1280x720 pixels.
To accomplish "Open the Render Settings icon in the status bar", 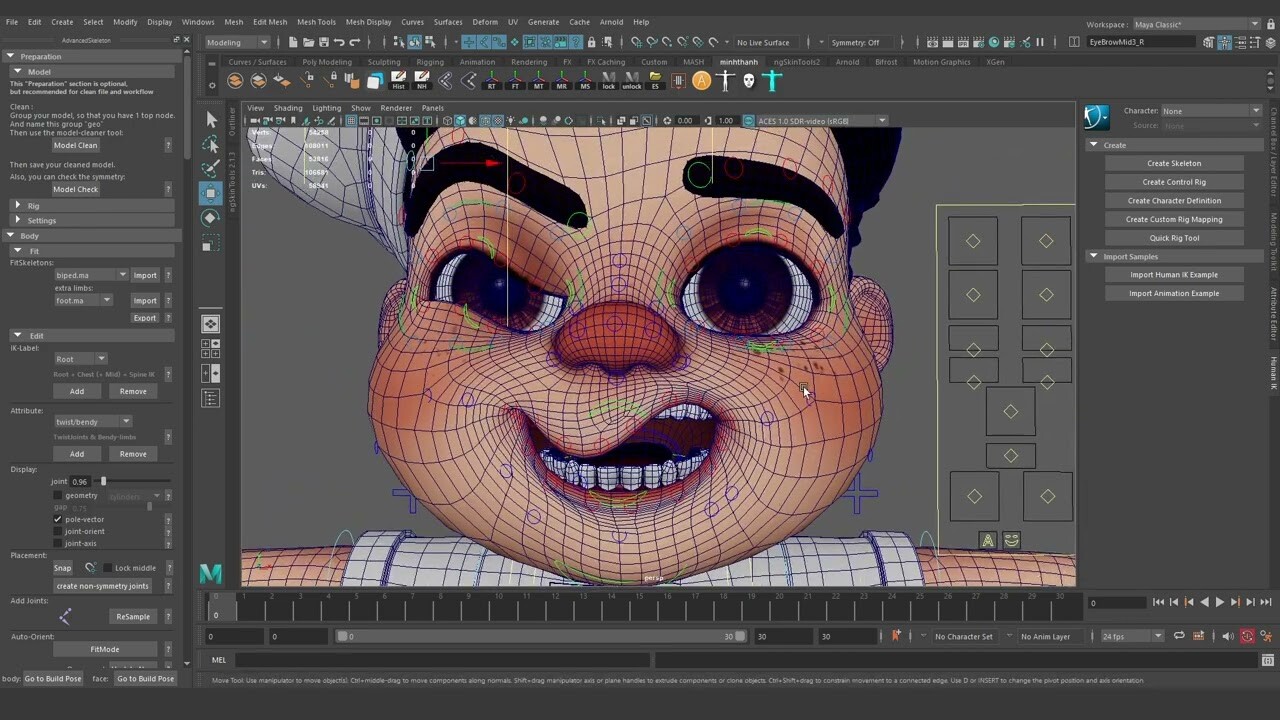I will click(x=978, y=42).
